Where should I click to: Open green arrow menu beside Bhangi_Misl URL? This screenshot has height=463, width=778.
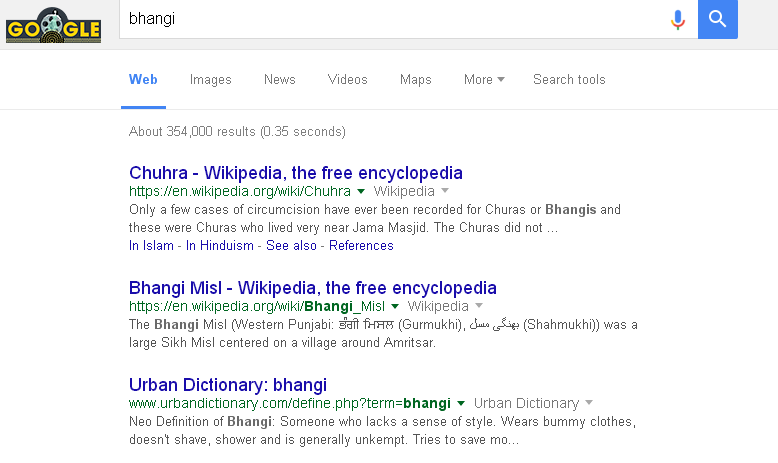click(395, 306)
